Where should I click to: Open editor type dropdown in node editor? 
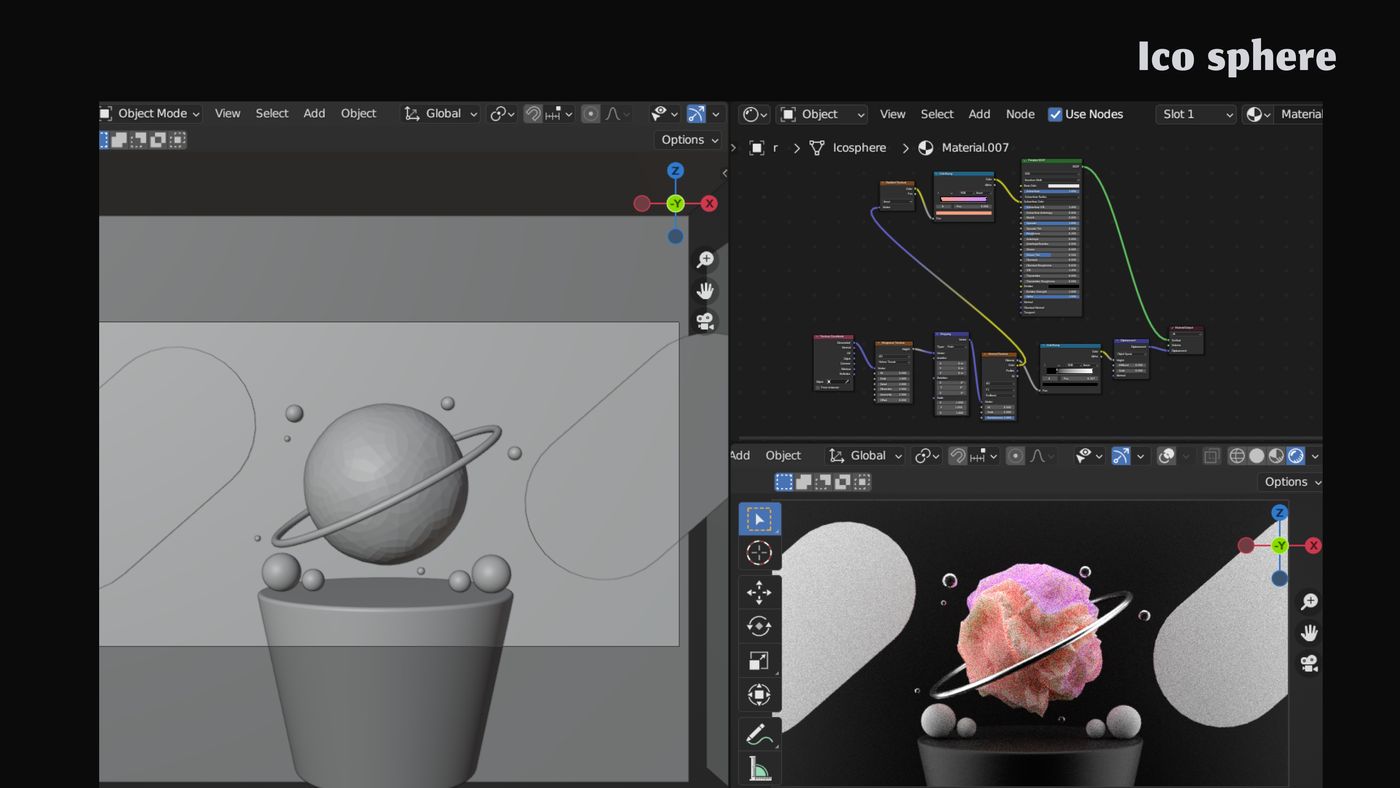755,114
